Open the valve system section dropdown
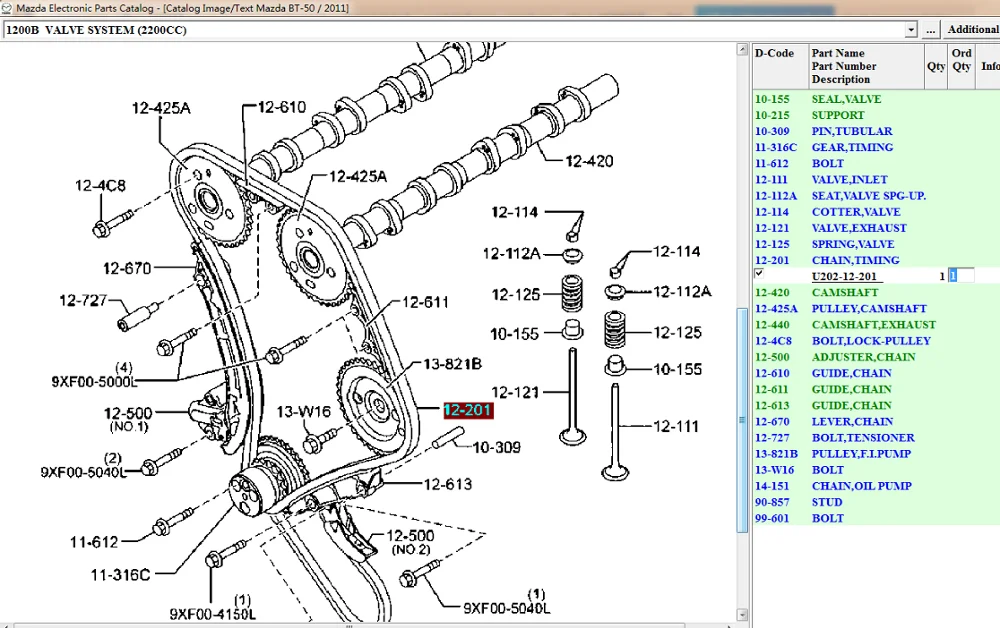Viewport: 1000px width, 628px height. click(912, 29)
